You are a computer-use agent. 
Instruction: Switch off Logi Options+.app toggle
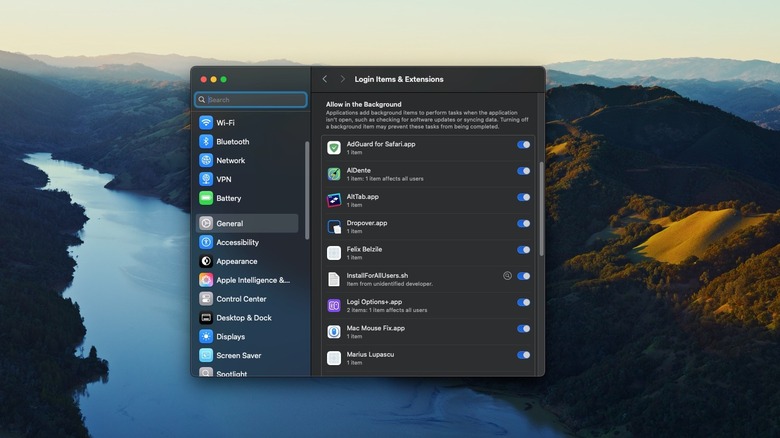coord(523,302)
